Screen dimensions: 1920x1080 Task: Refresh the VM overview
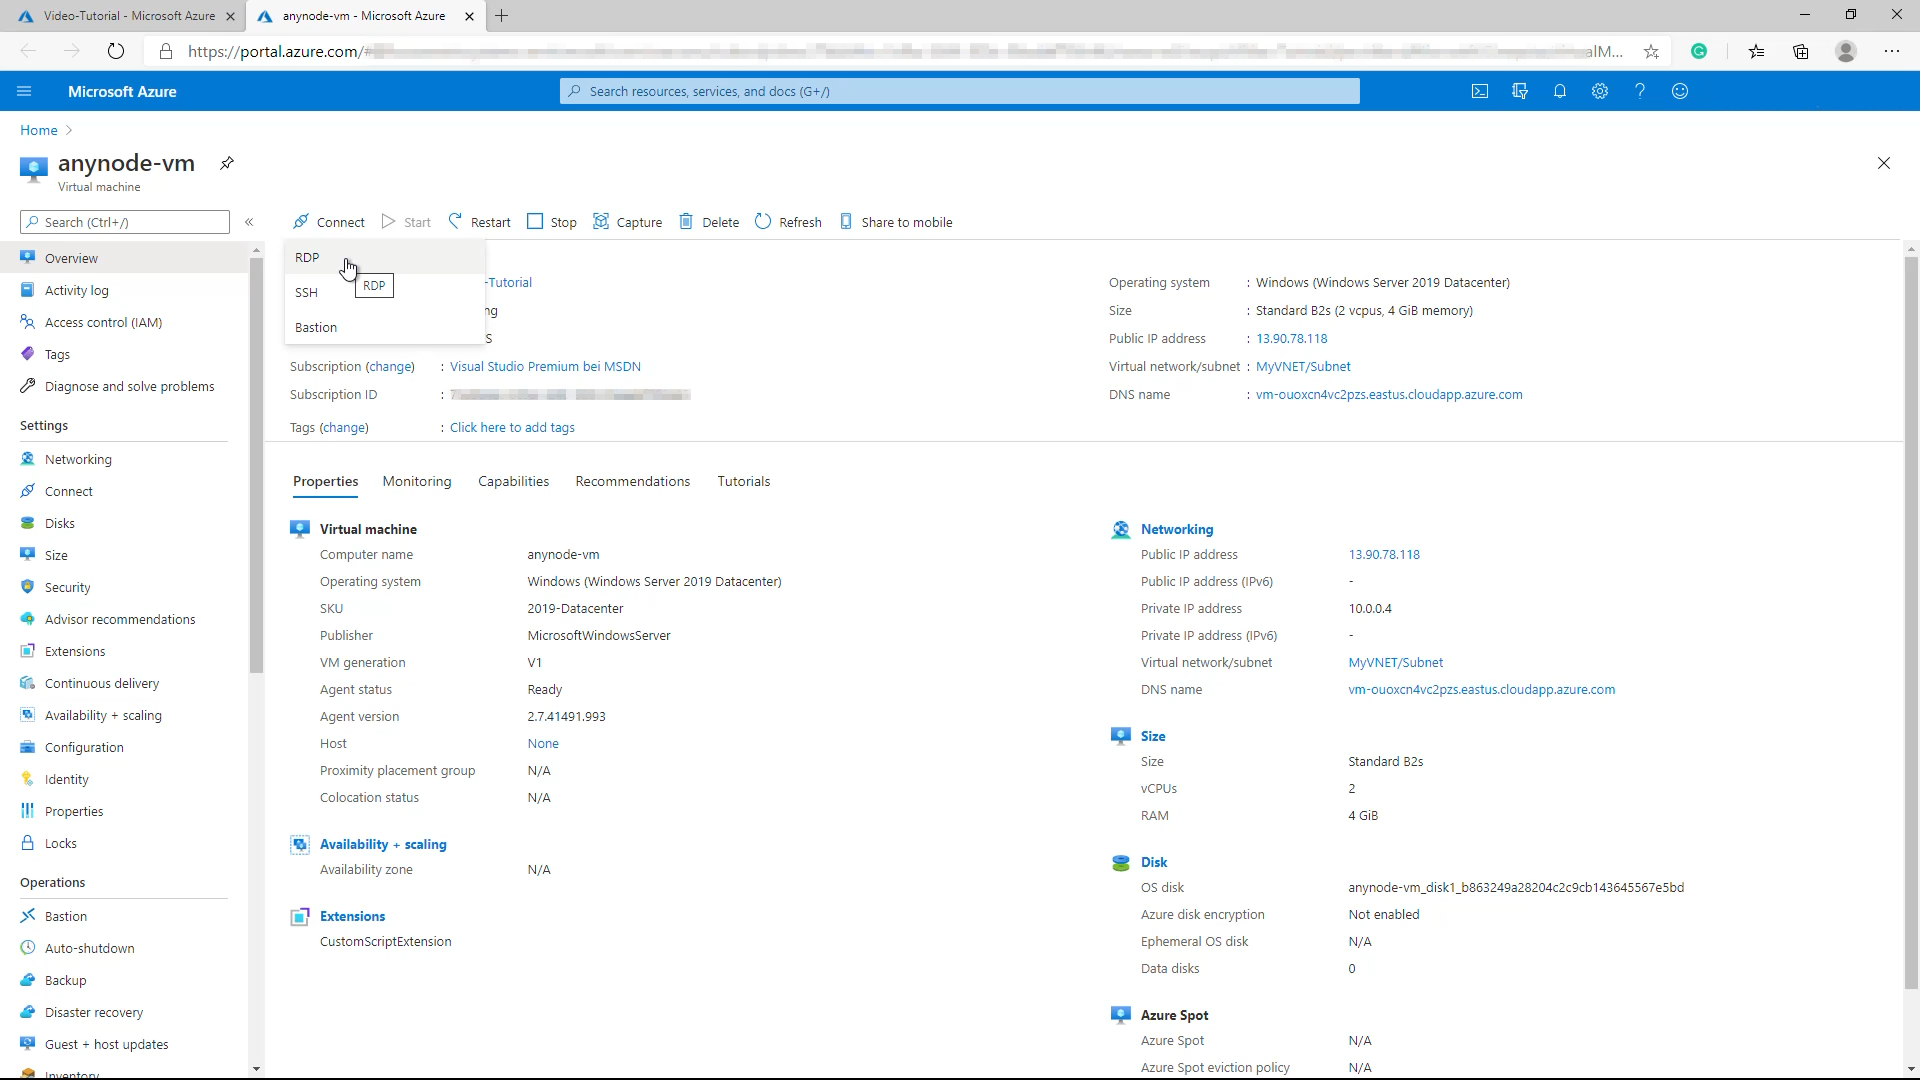click(x=788, y=222)
